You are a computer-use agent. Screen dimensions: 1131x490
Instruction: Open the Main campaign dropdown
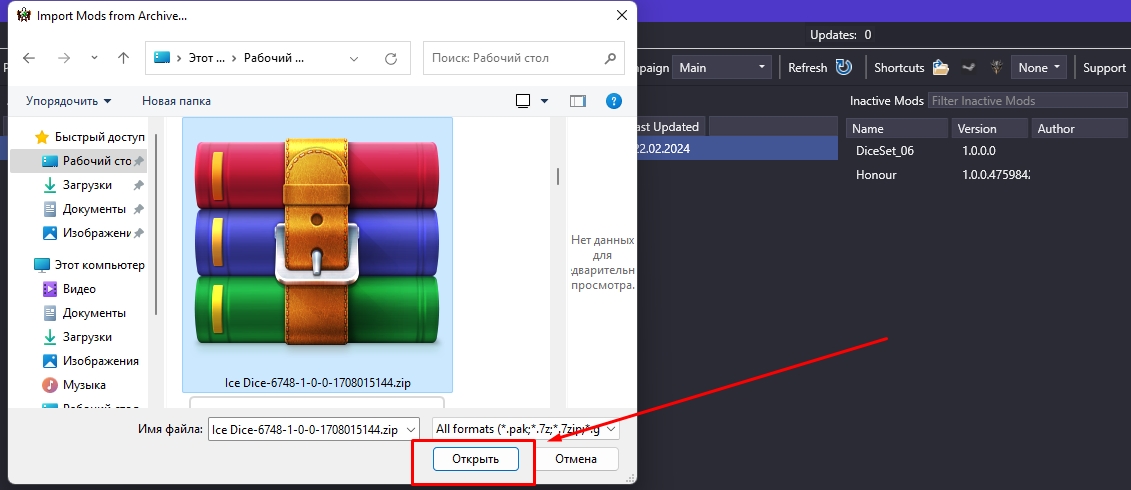coord(722,67)
